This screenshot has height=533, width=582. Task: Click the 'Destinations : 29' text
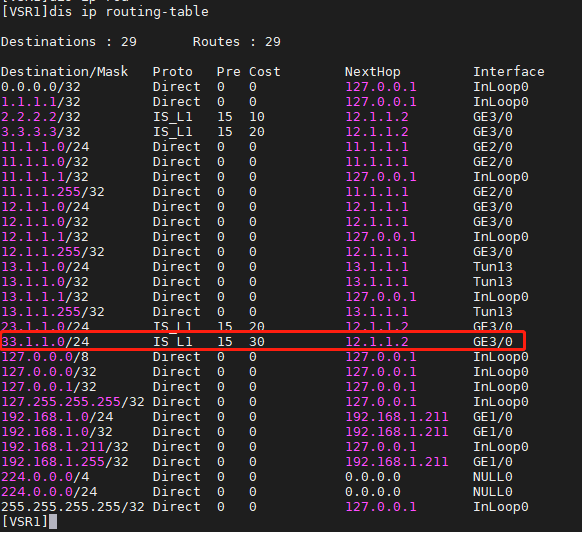point(69,42)
